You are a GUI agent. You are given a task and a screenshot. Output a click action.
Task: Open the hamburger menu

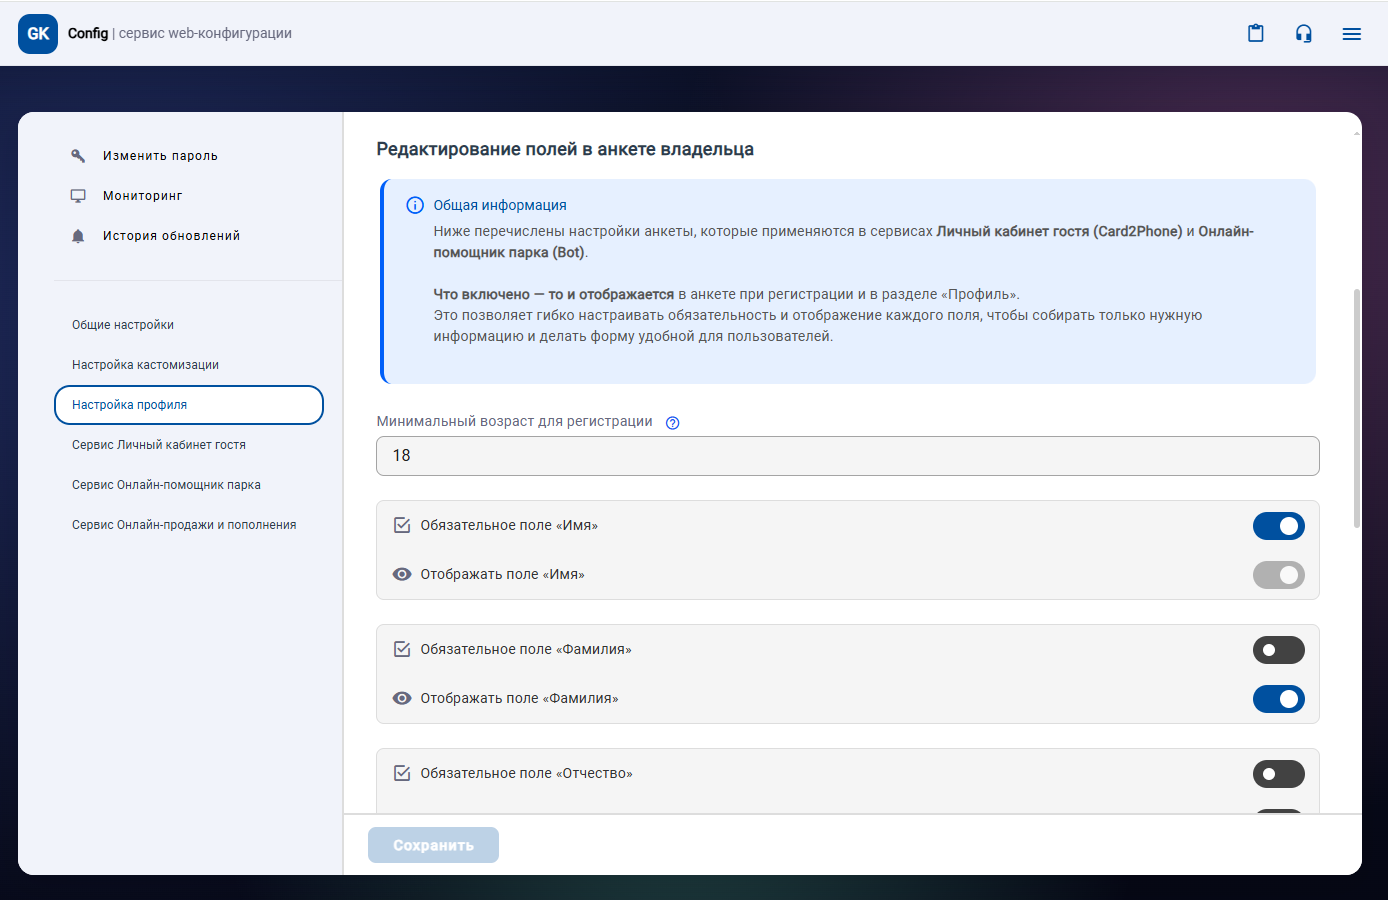1352,34
